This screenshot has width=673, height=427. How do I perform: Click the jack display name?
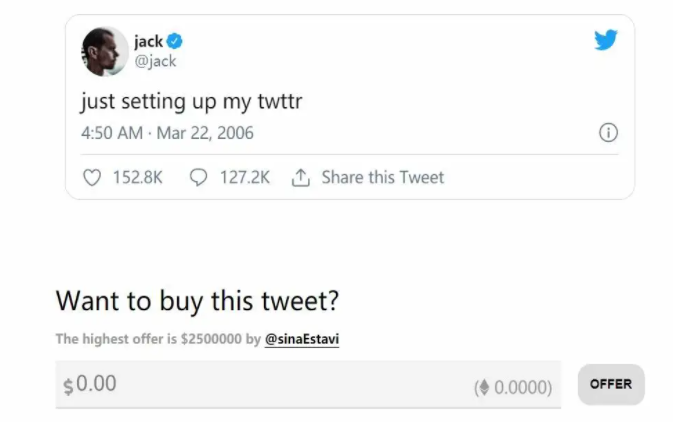[x=149, y=42]
